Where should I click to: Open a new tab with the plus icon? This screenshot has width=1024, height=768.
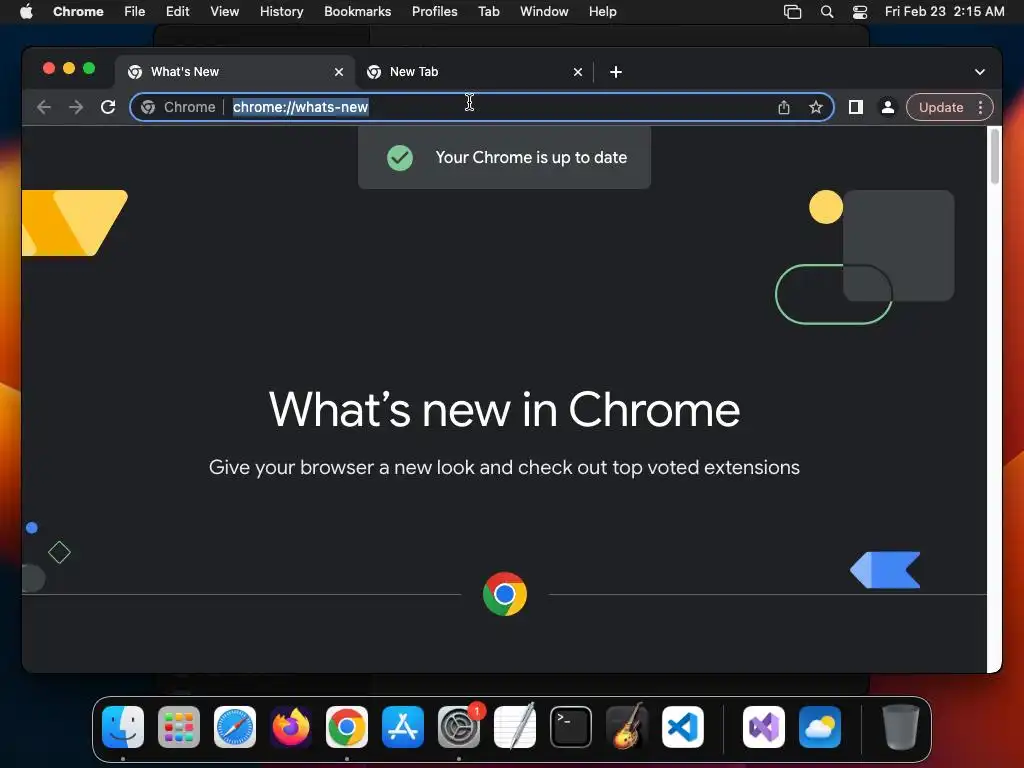(616, 72)
